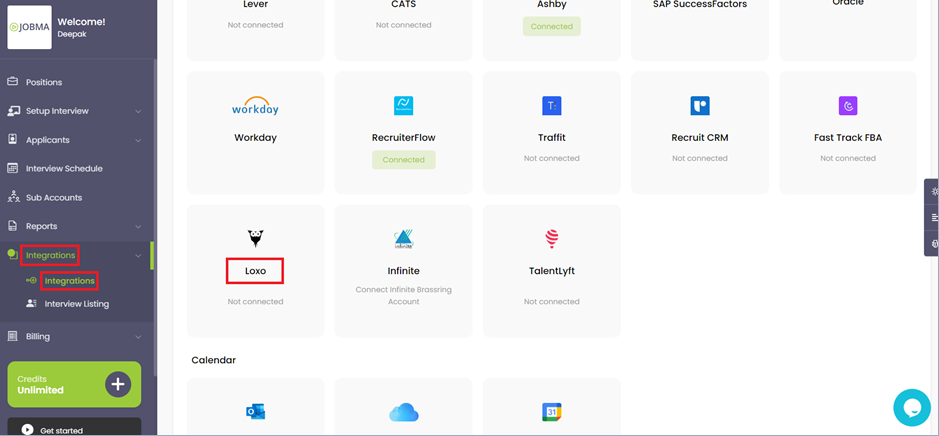
Task: Expand the Billing submenu chevron
Action: 138,337
